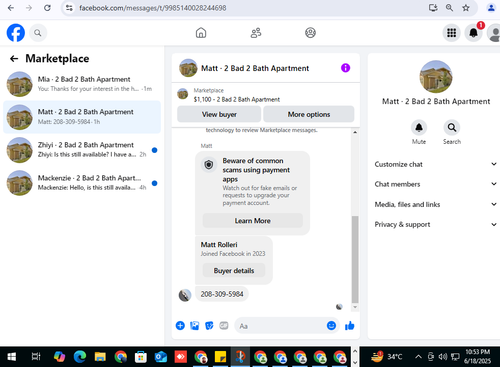Viewport: 500px width, 367px height.
Task: Launch Microsoft Edge from the taskbar
Action: coord(80,357)
